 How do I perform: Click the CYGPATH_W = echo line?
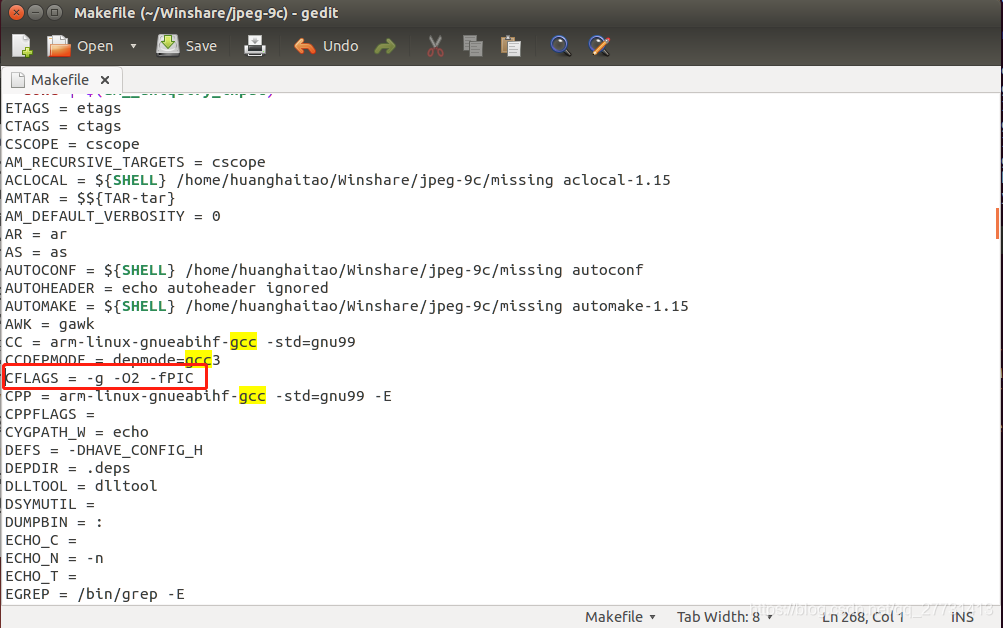click(77, 432)
